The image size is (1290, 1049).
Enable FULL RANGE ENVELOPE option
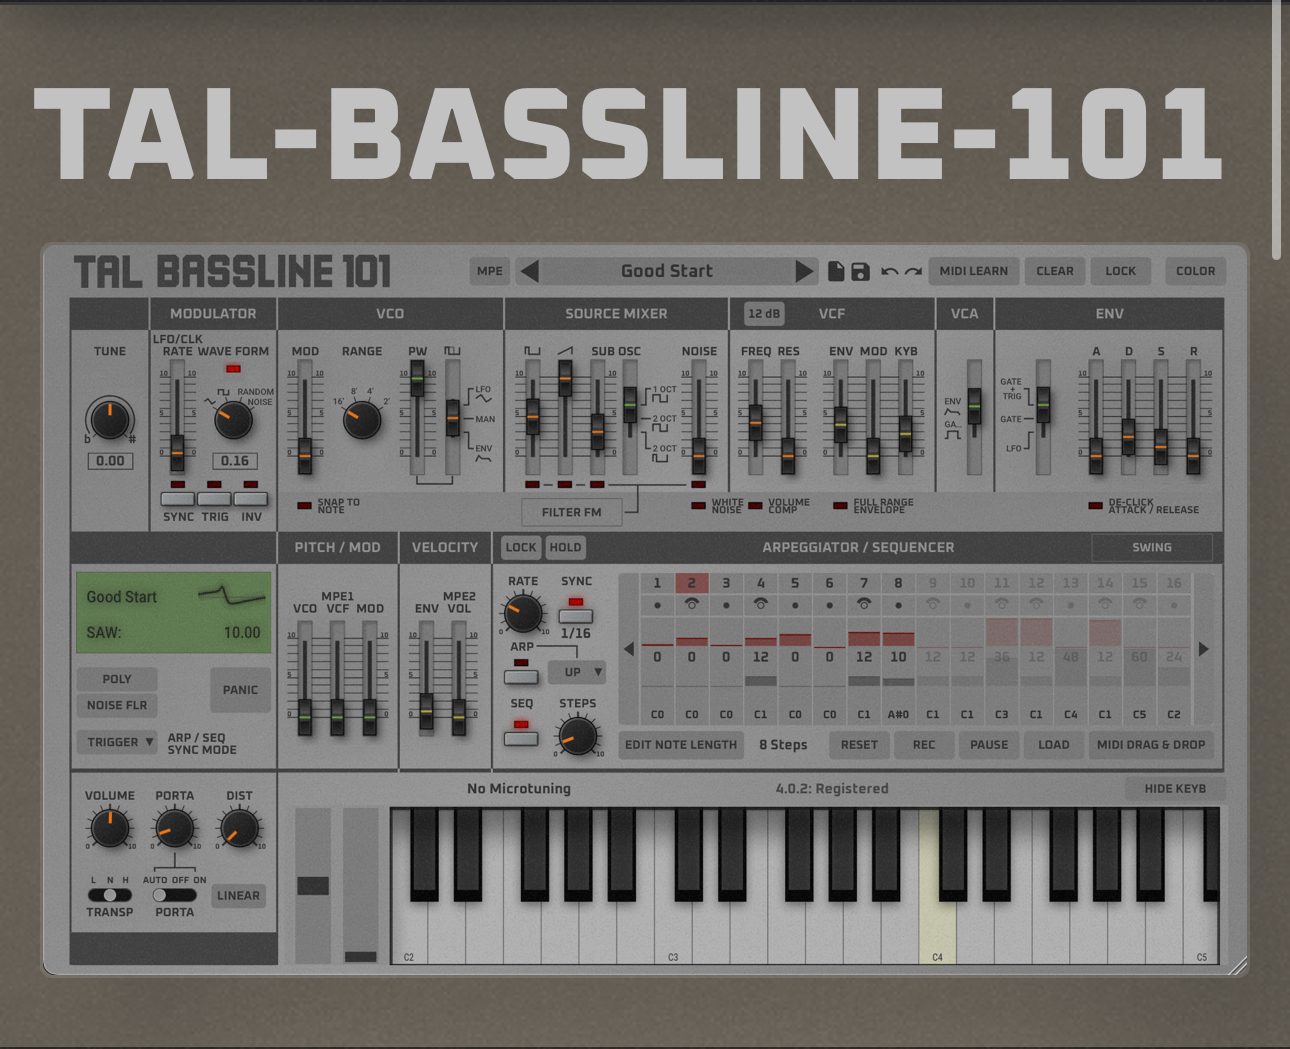[x=840, y=506]
